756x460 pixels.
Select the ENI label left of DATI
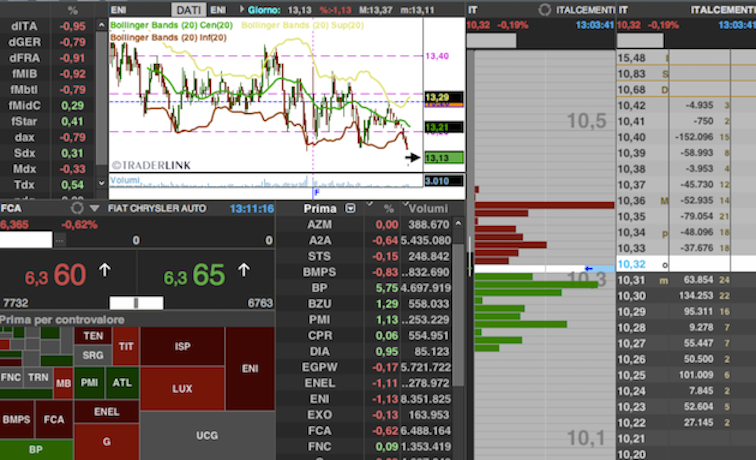(x=119, y=10)
